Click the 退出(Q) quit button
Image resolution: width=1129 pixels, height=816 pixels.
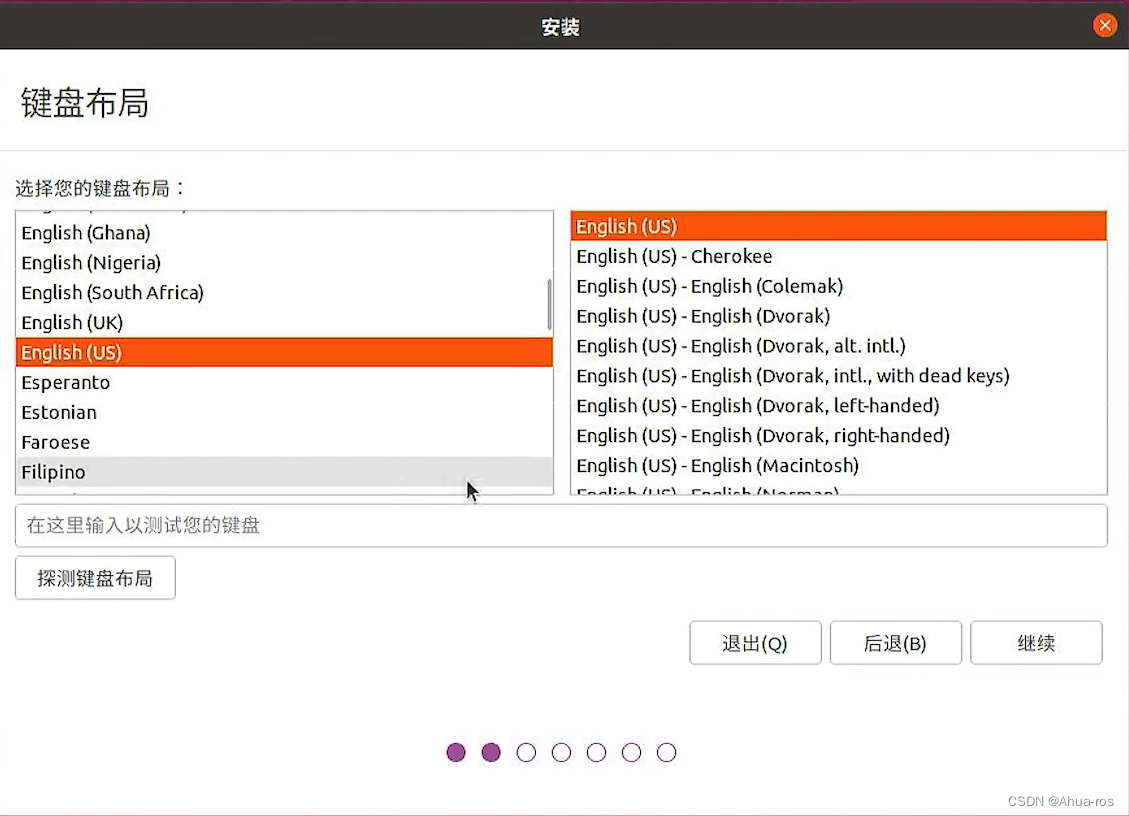(755, 642)
